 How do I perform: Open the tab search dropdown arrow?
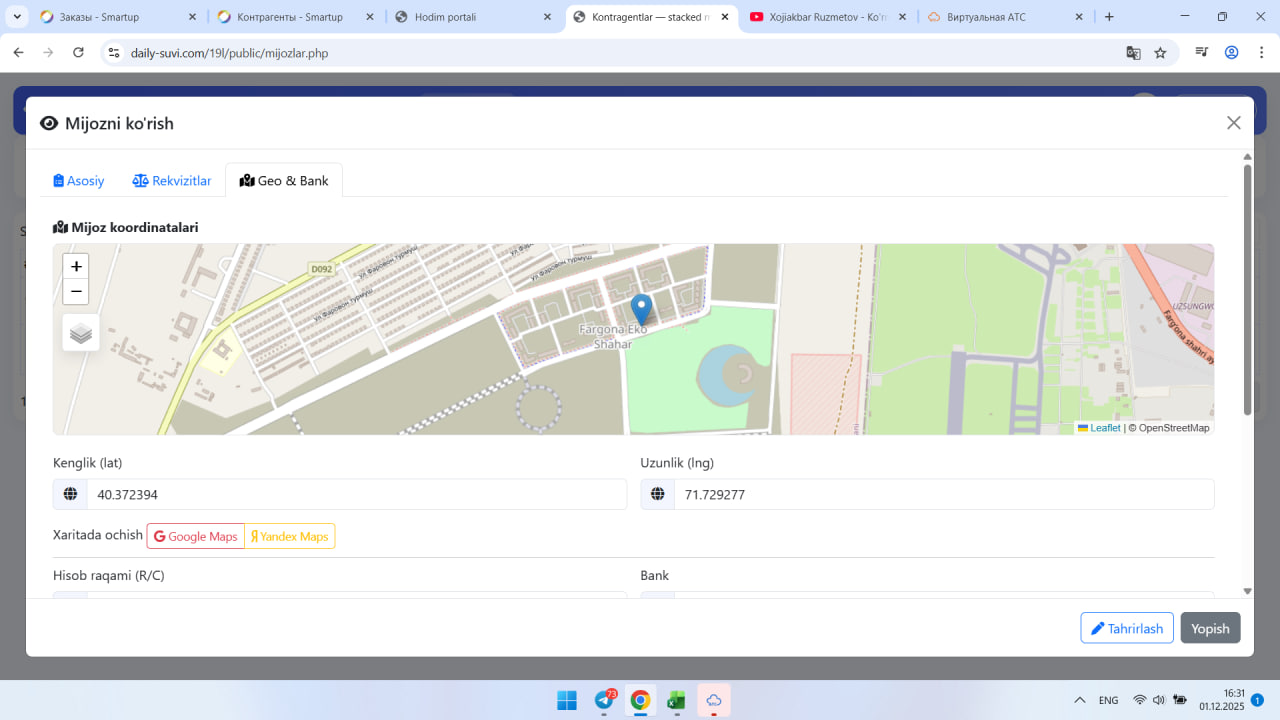[x=17, y=17]
